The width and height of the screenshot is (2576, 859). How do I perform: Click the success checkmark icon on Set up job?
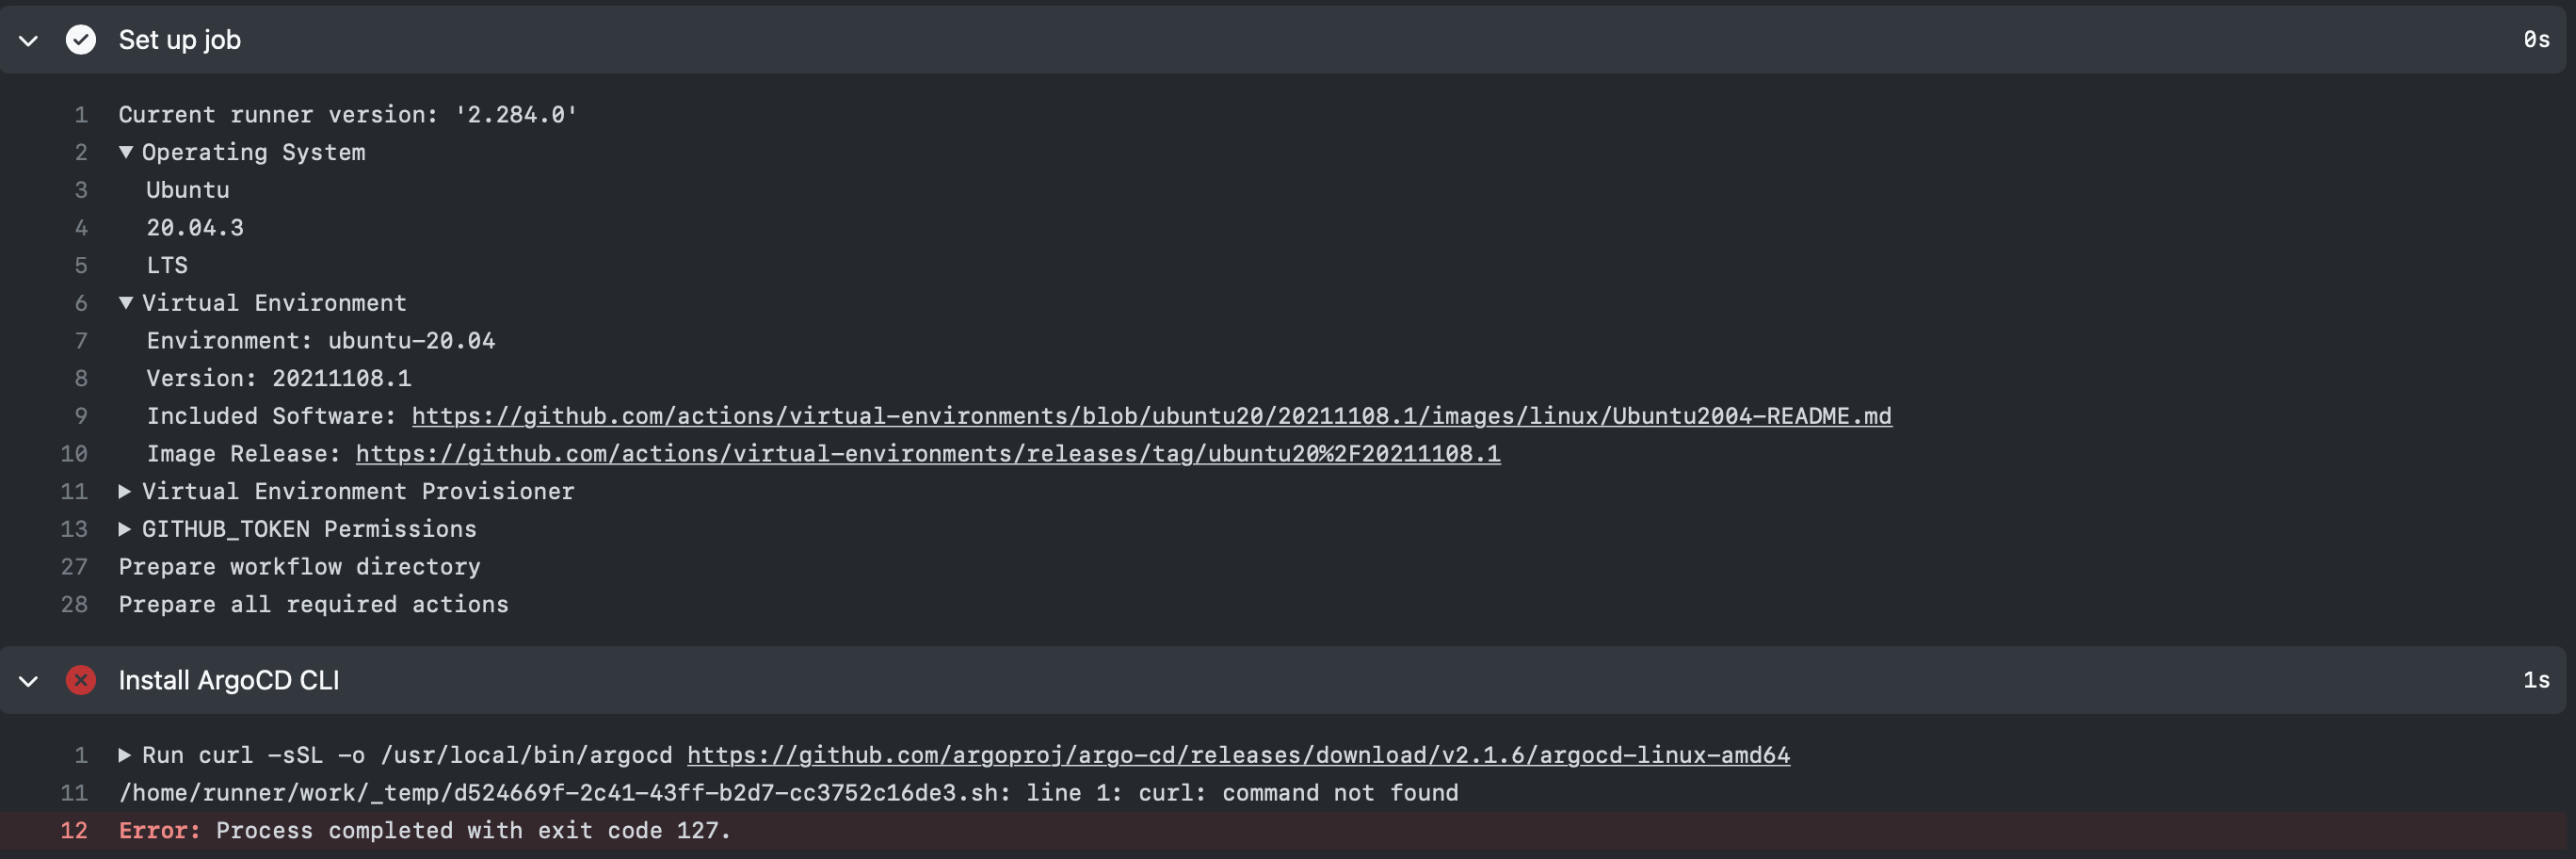click(x=80, y=40)
